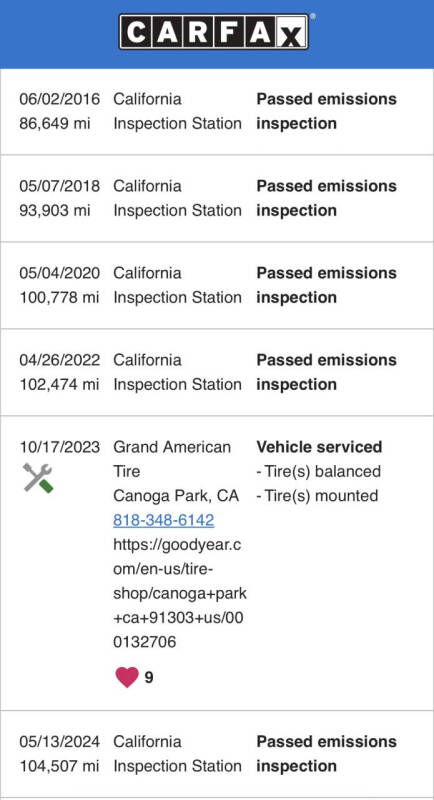Screen dimensions: 434x800
Task: Click Grand American Tire shop name
Action: click(x=172, y=459)
